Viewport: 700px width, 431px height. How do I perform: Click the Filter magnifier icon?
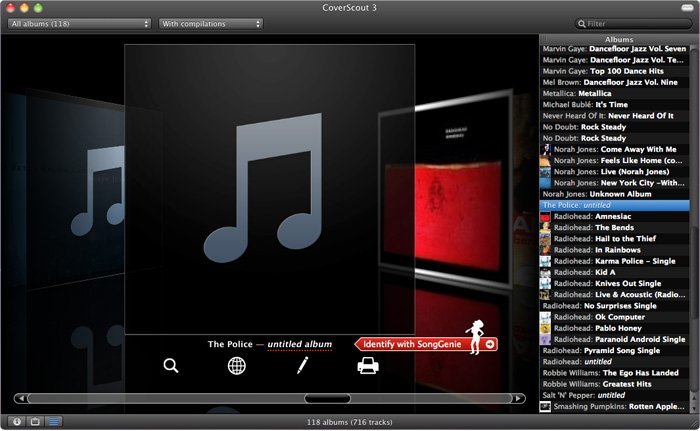click(582, 24)
